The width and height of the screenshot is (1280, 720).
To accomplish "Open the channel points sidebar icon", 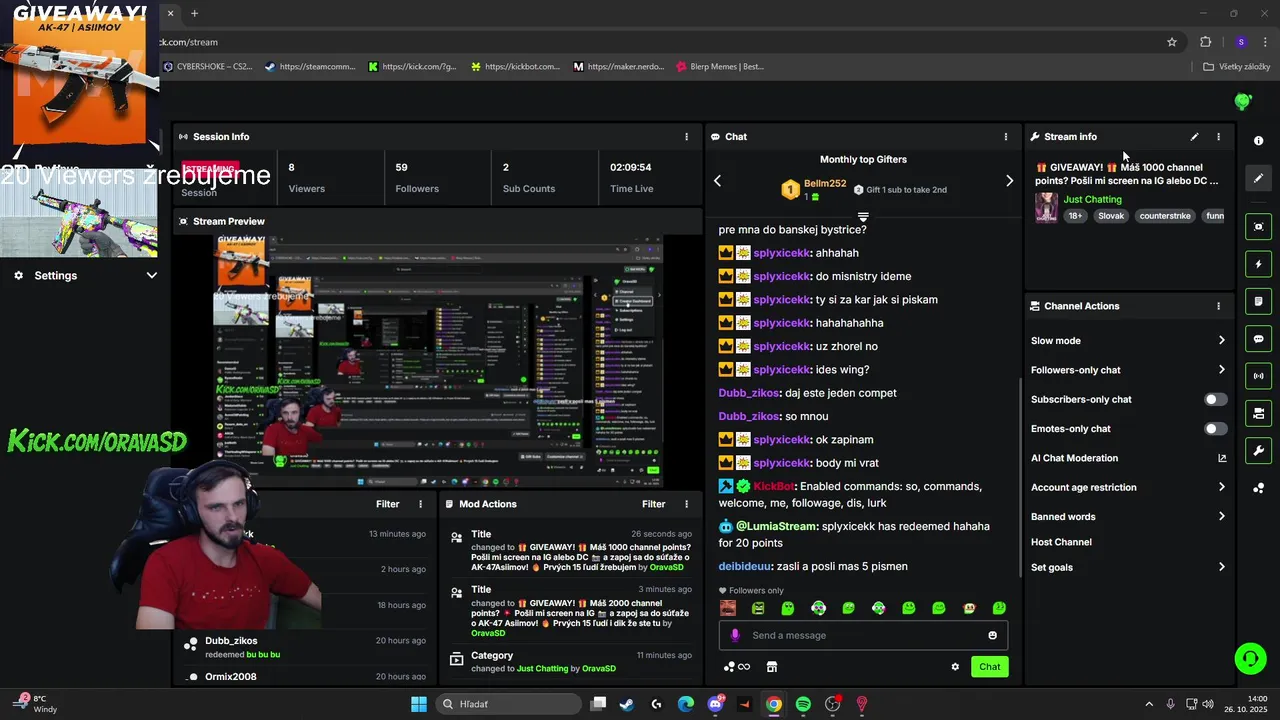I will [1258, 488].
